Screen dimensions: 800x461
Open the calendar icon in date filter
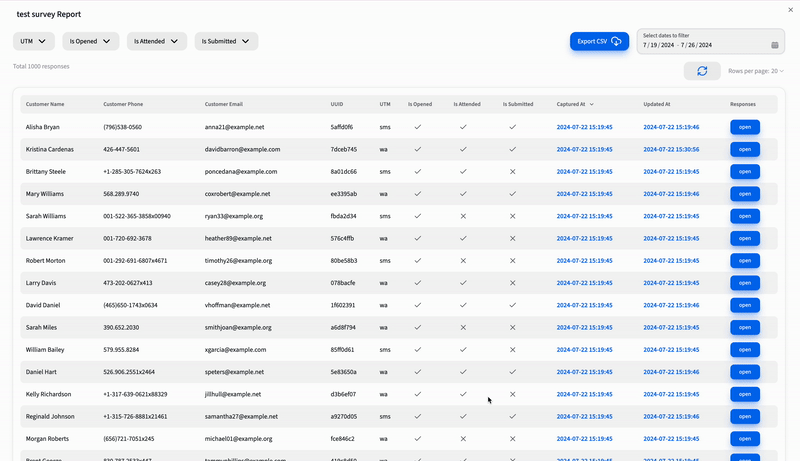click(775, 45)
